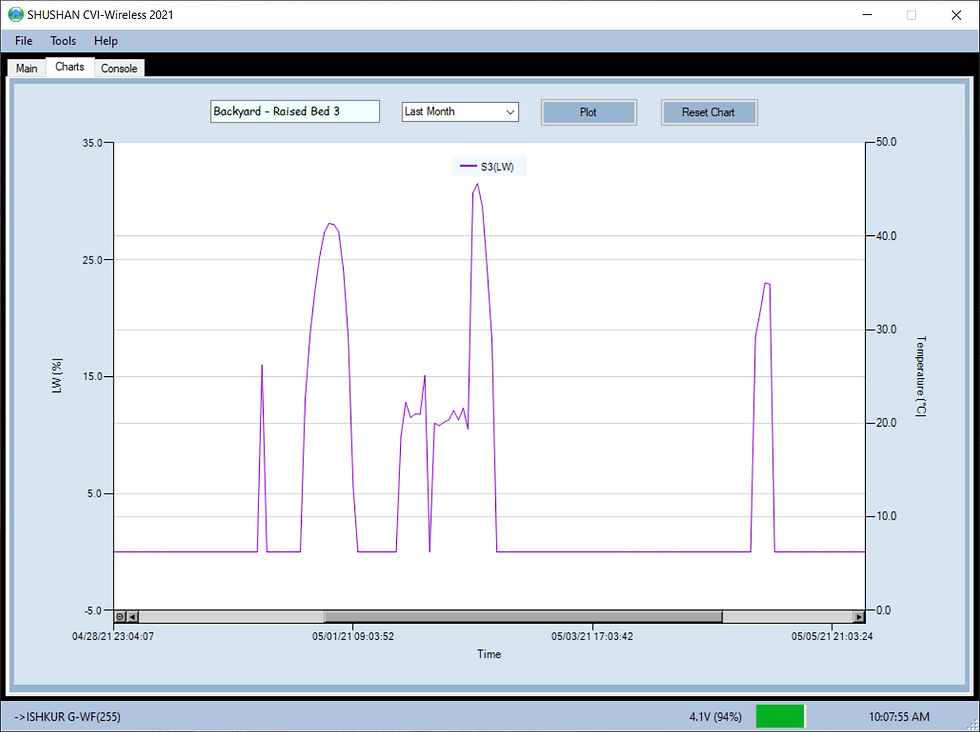
Task: Click the Time axis title
Action: [489, 654]
